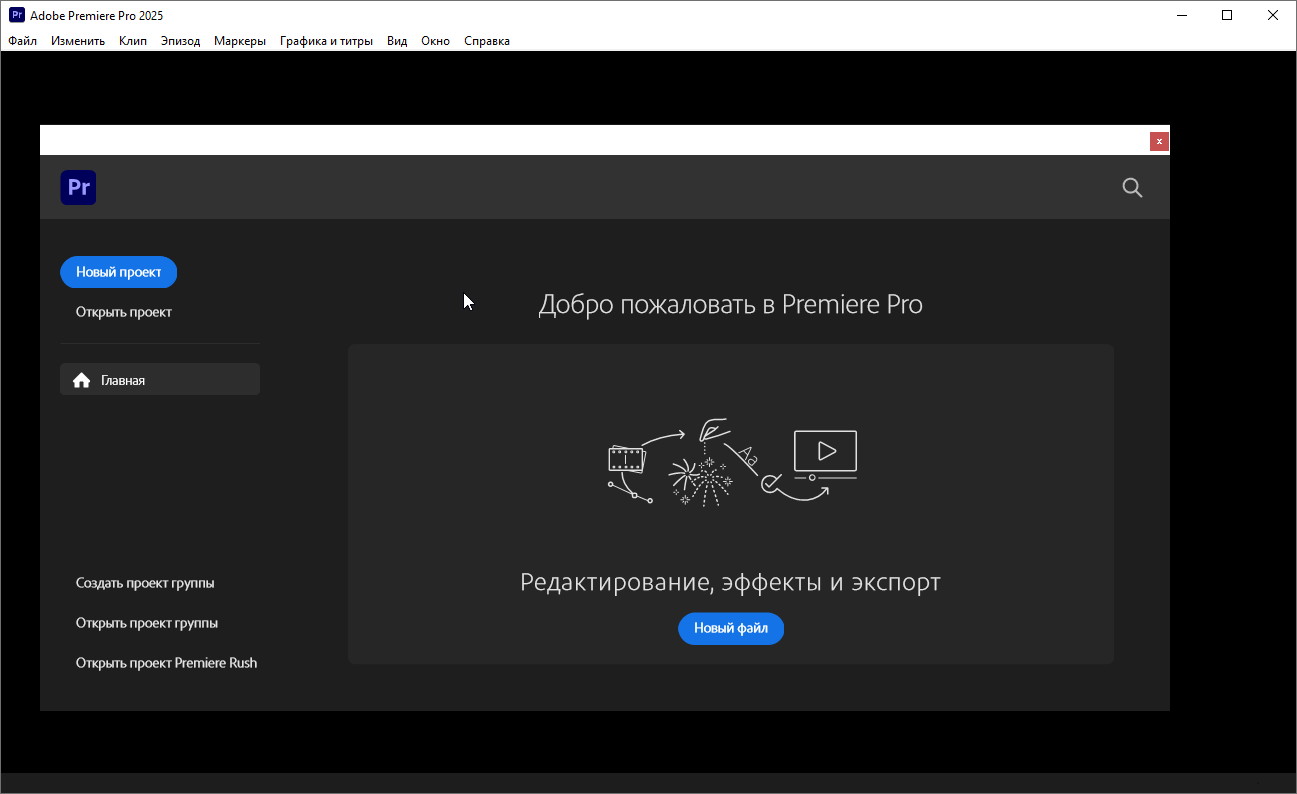
Task: Click Открыть проект группы
Action: click(x=147, y=623)
